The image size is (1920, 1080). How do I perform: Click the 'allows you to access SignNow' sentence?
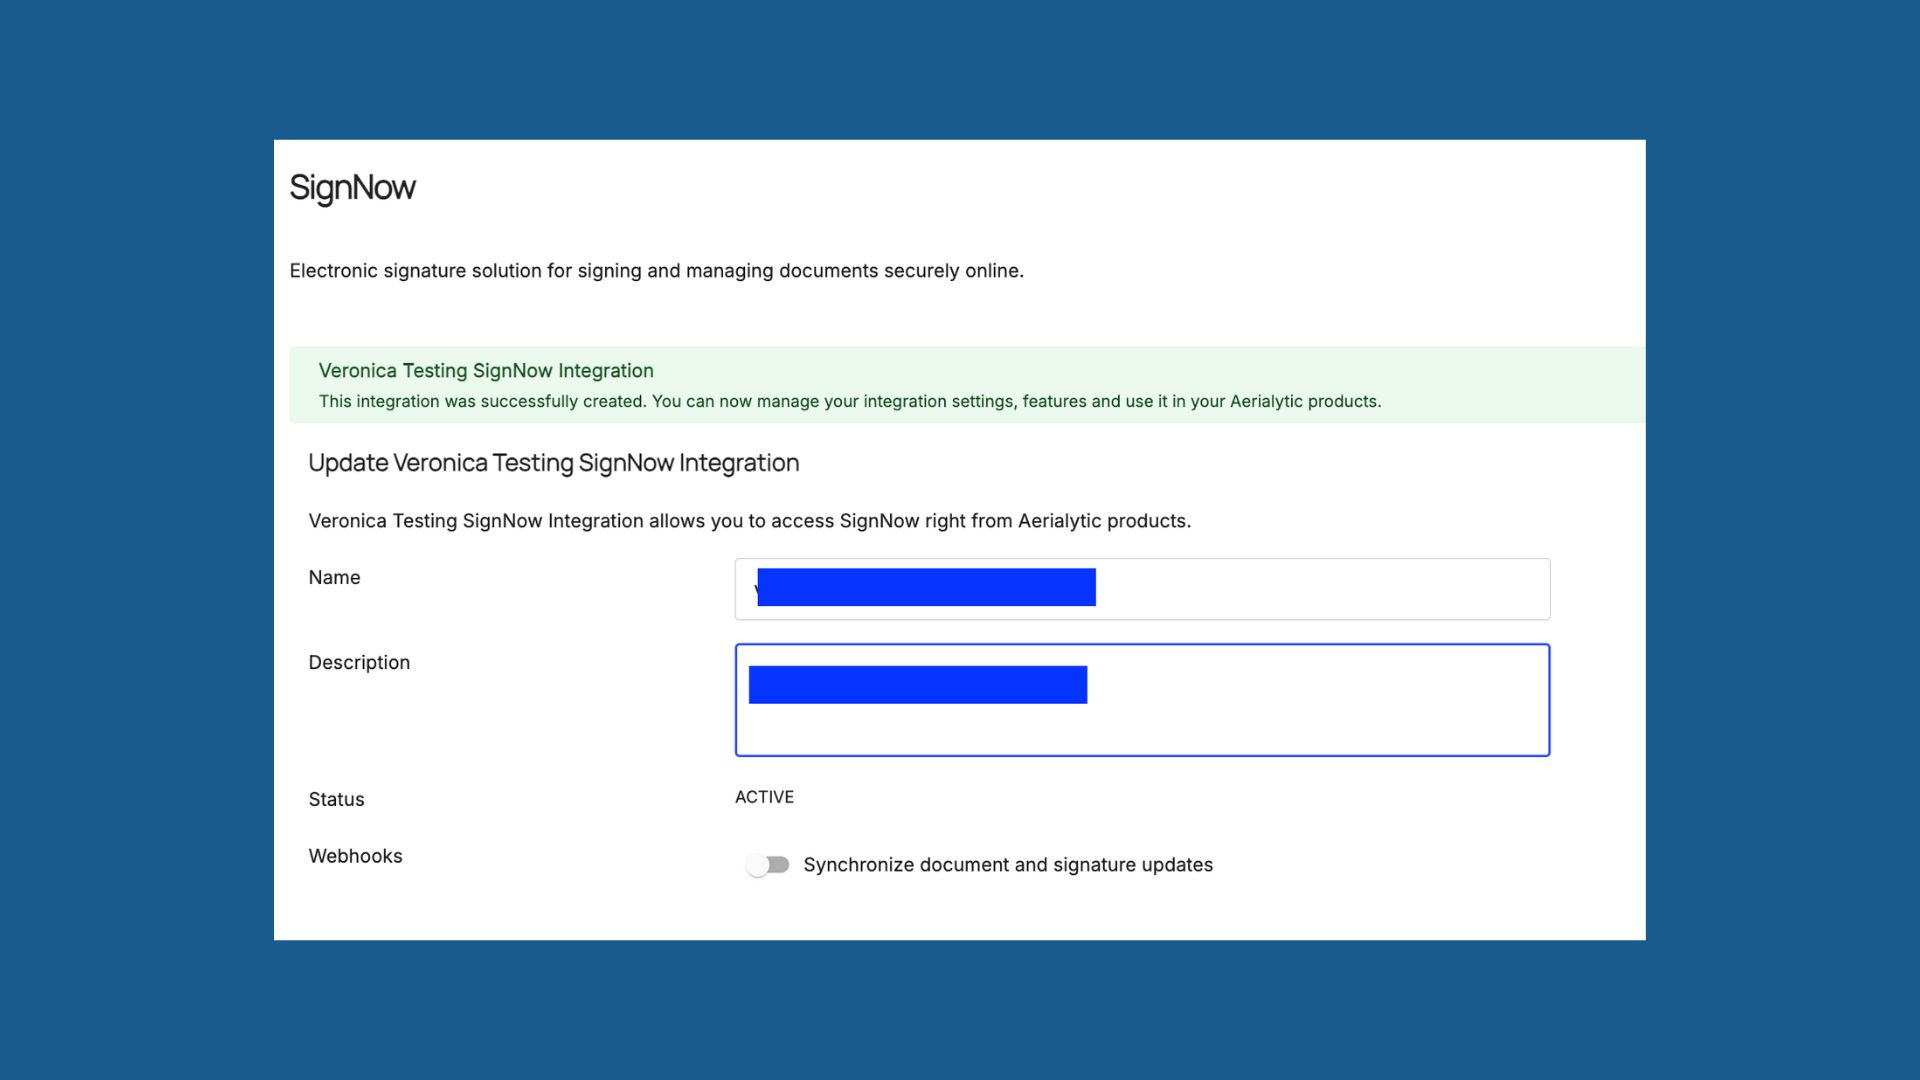749,521
